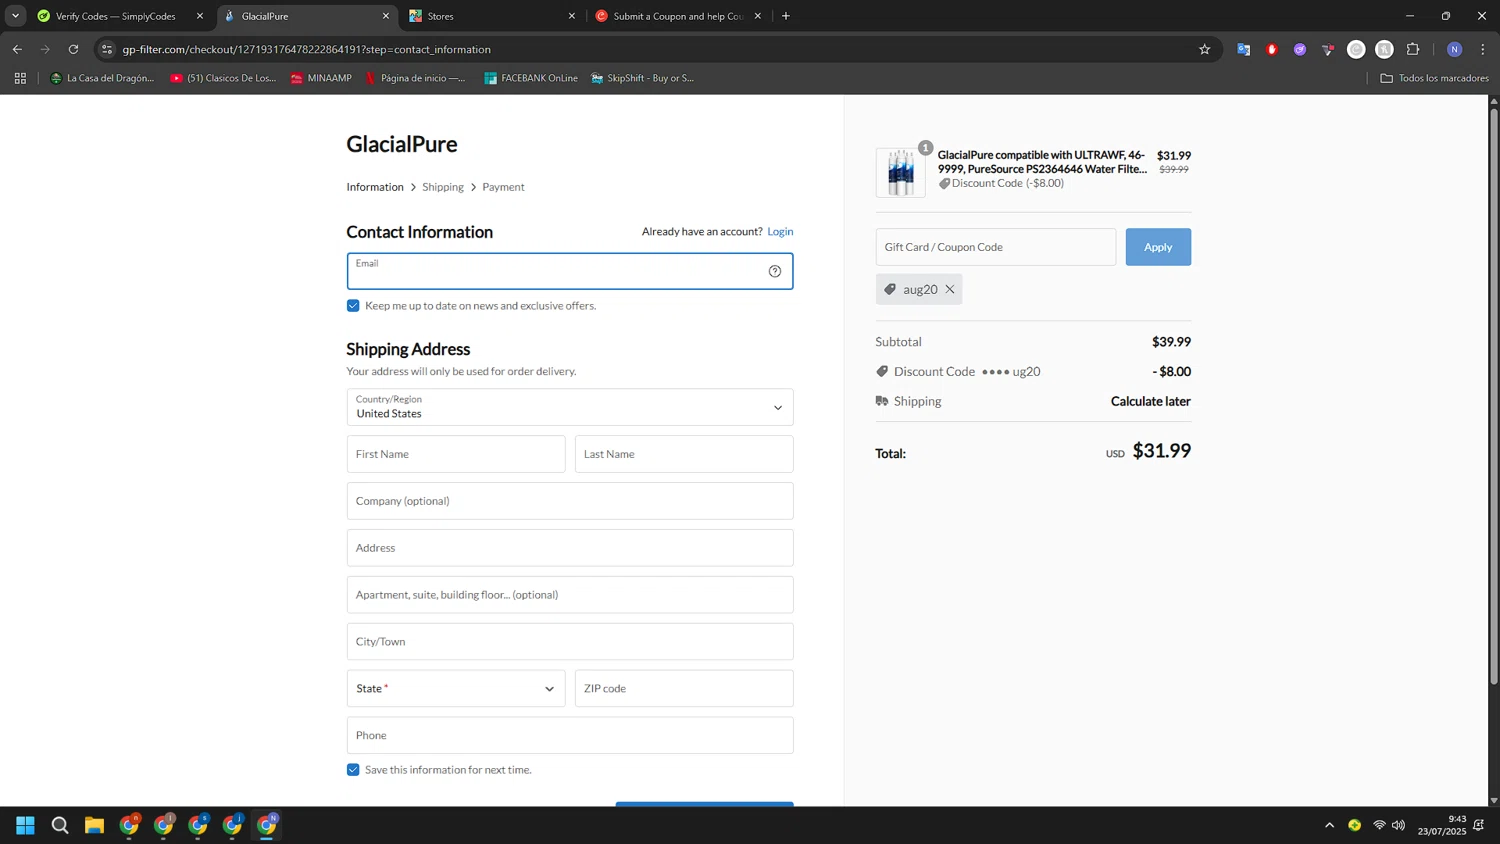Open Windows taskbar search
This screenshot has height=844, width=1500.
point(60,825)
